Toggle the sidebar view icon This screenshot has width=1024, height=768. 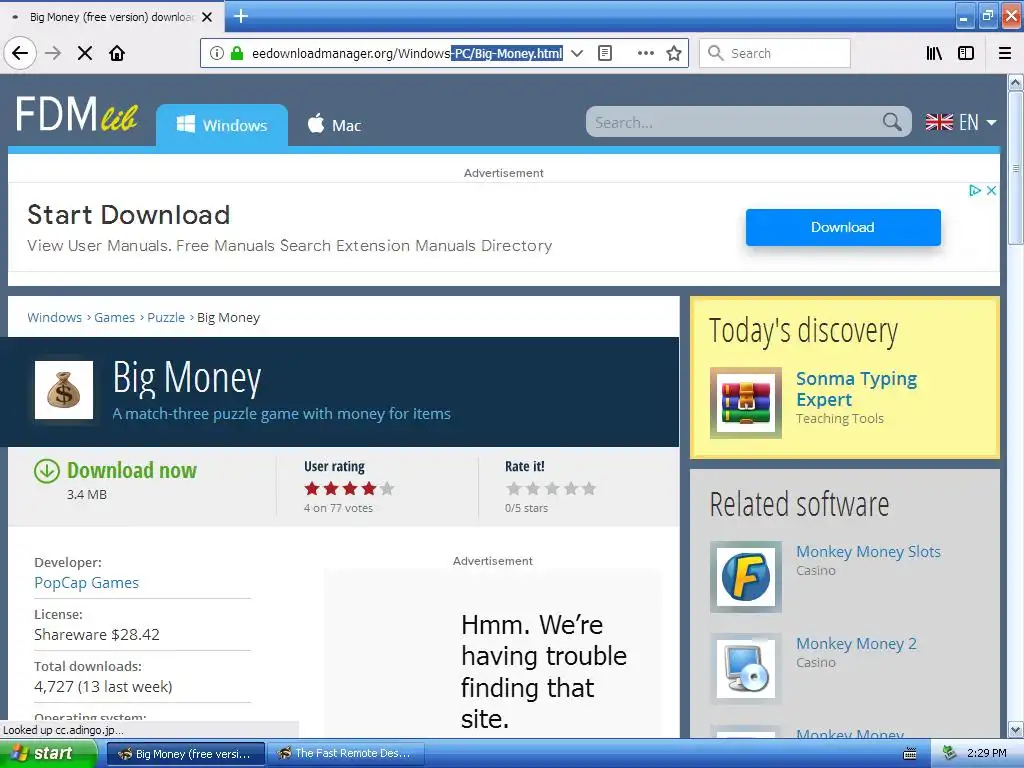click(x=966, y=53)
